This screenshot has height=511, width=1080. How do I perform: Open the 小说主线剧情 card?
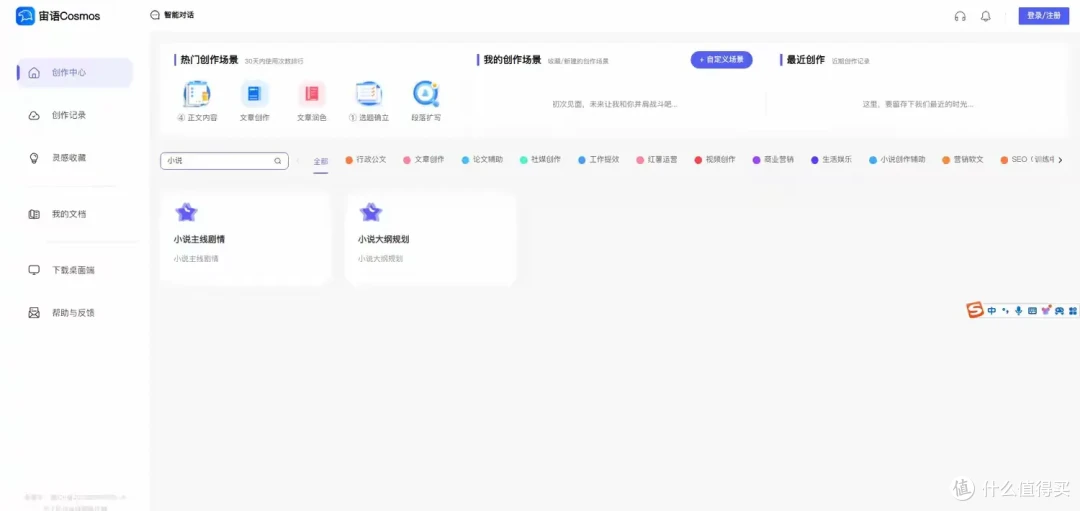[245, 240]
